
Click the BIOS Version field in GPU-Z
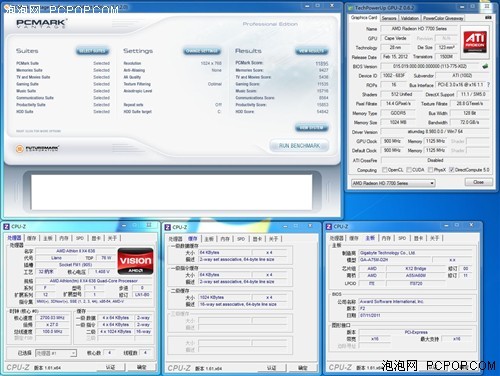pos(430,66)
